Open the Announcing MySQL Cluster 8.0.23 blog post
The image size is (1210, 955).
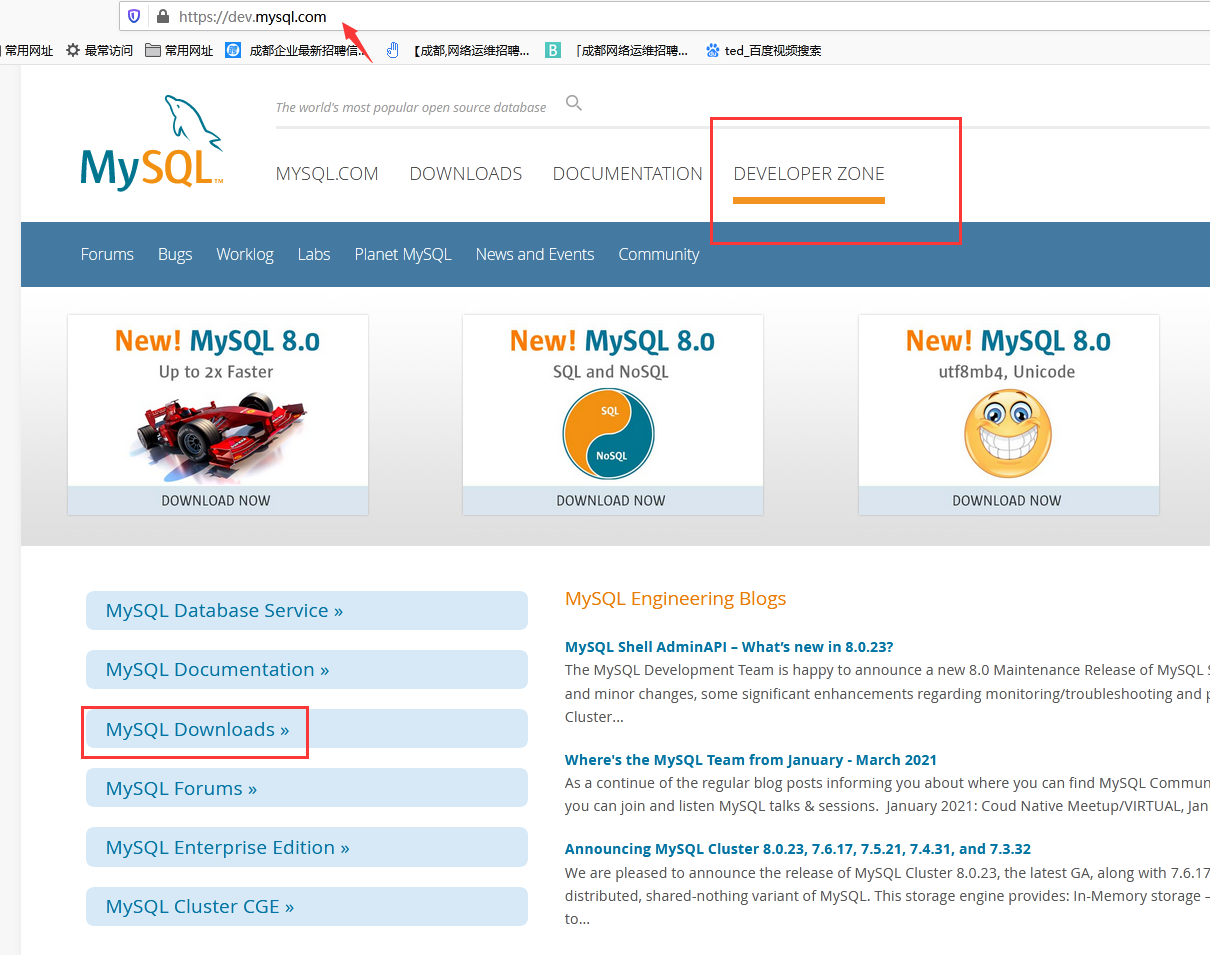pos(797,849)
